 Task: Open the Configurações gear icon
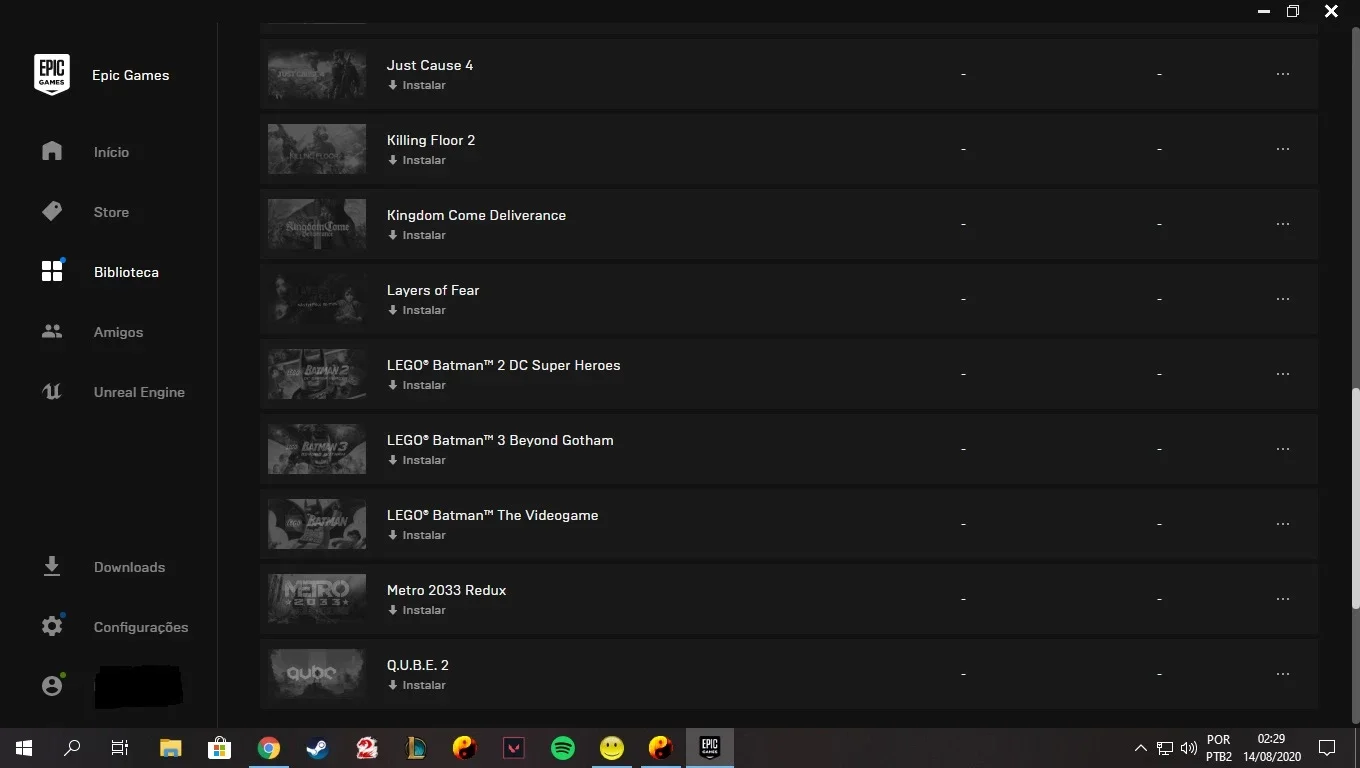pos(52,626)
